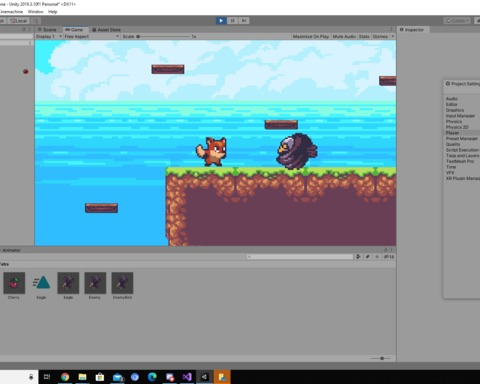The height and width of the screenshot is (384, 480).
Task: Select the Cherry prefab thumbnail
Action: click(14, 283)
